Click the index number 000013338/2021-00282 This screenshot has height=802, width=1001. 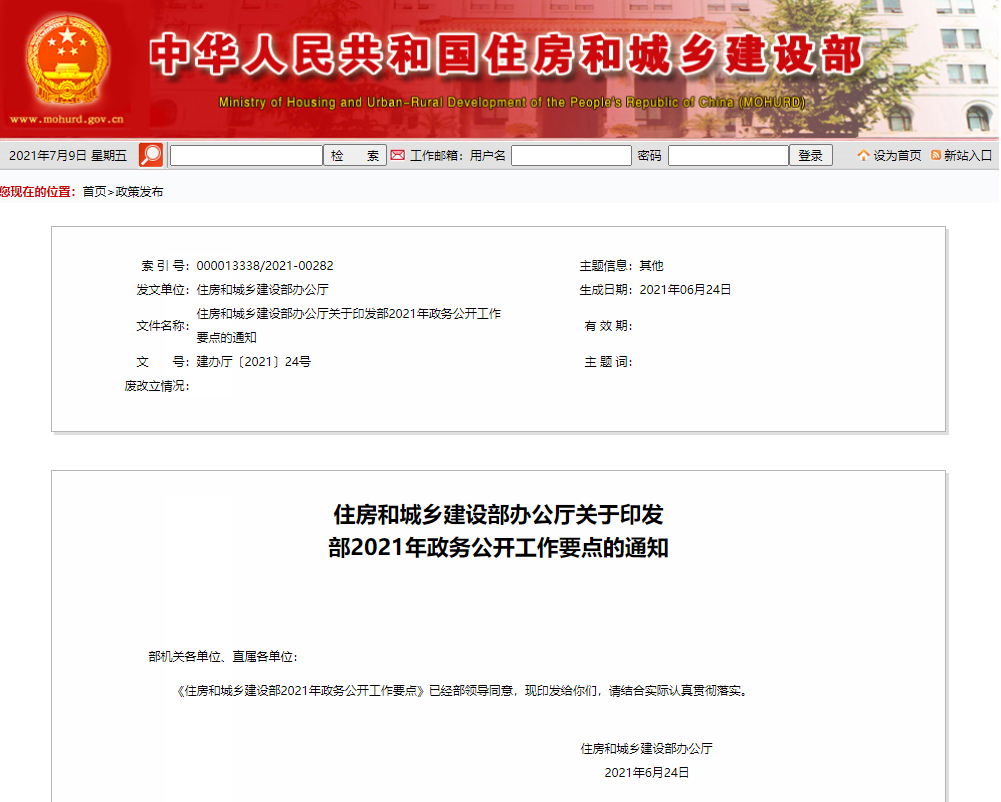(x=265, y=266)
